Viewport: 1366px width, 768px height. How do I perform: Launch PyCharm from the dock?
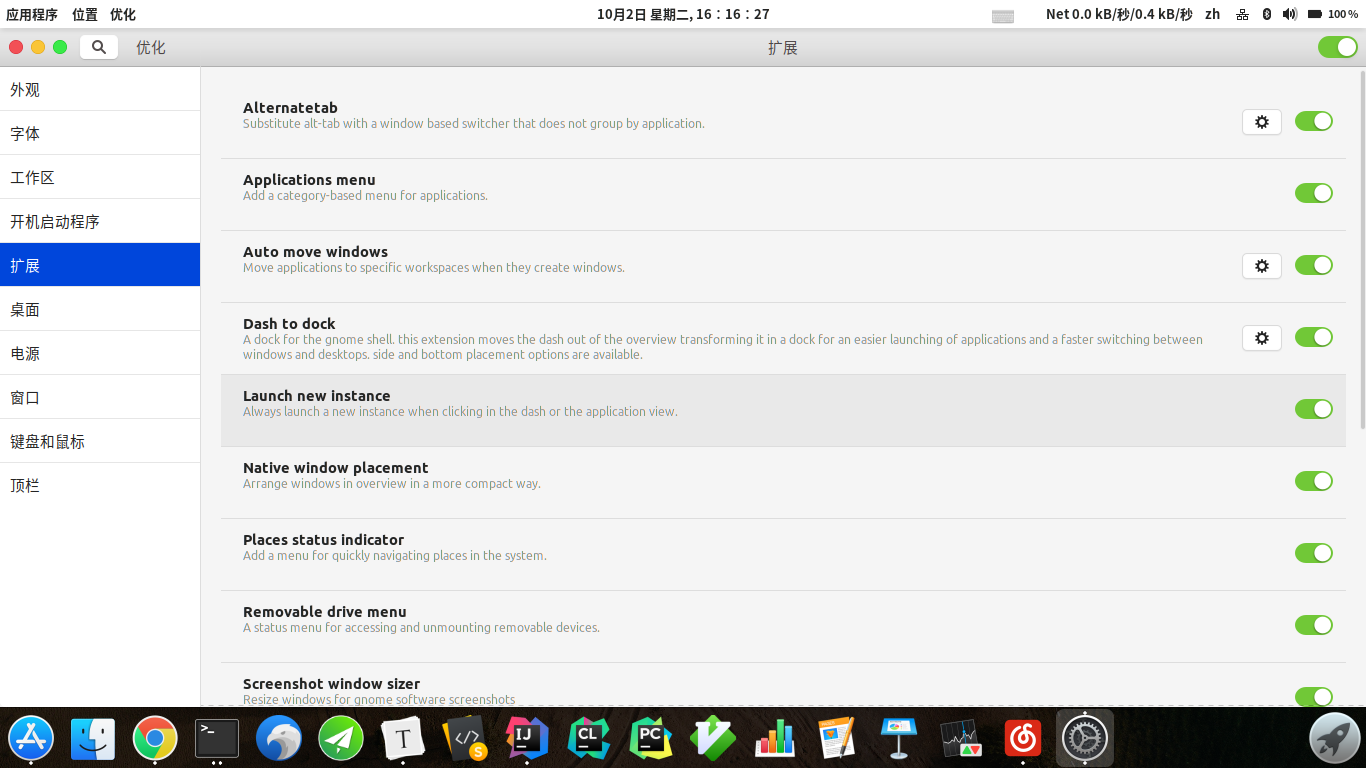[x=651, y=739]
